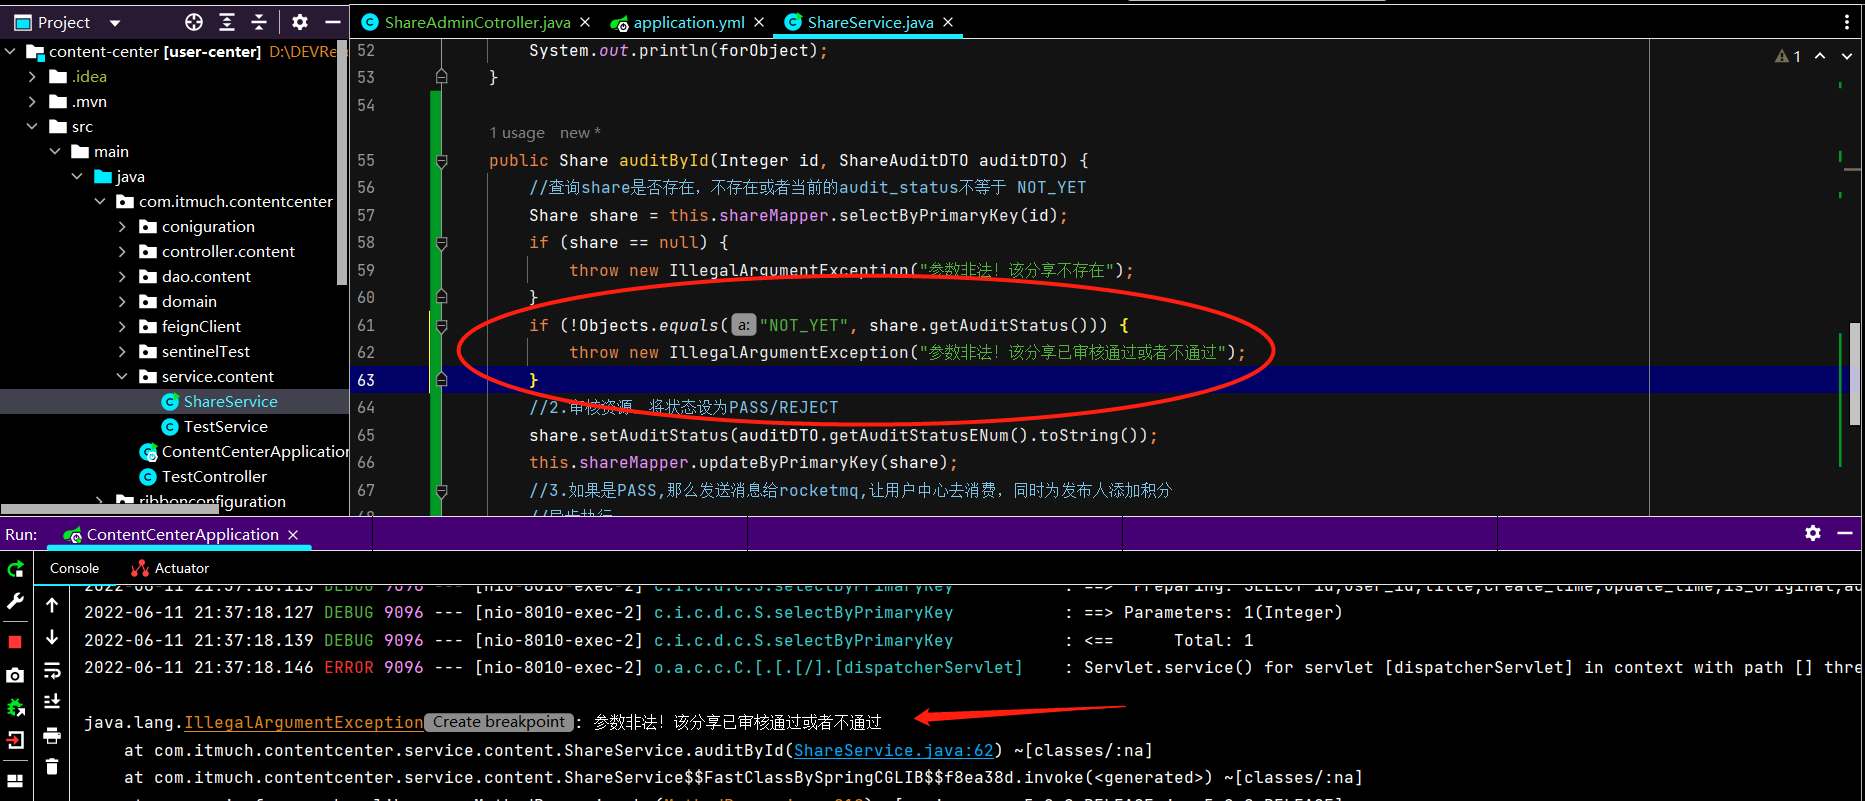Image resolution: width=1865 pixels, height=801 pixels.
Task: Click Collapse All in Project toolbar
Action: tap(259, 22)
